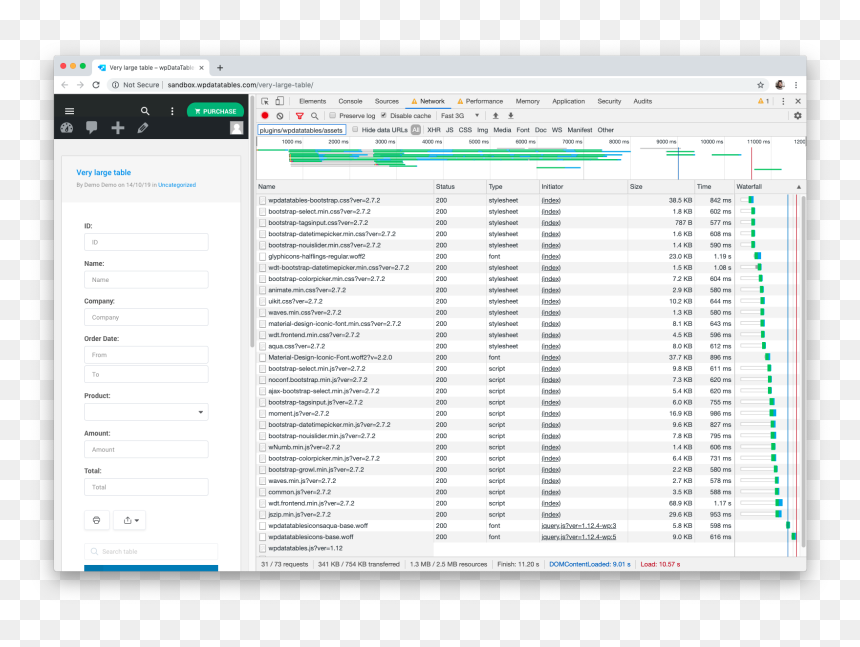Image resolution: width=860 pixels, height=647 pixels.
Task: Import a HAR file with the upload arrow
Action: (495, 116)
